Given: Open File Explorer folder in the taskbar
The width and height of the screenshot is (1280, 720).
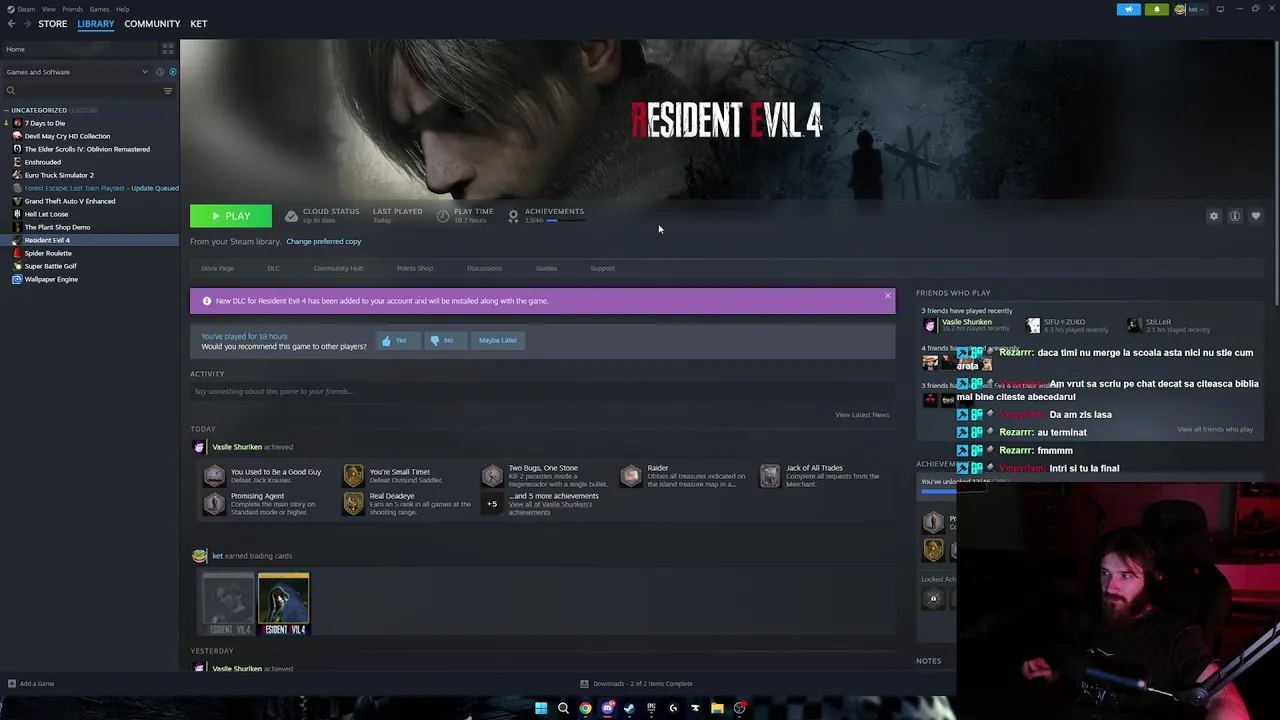Looking at the screenshot, I should coord(717,708).
